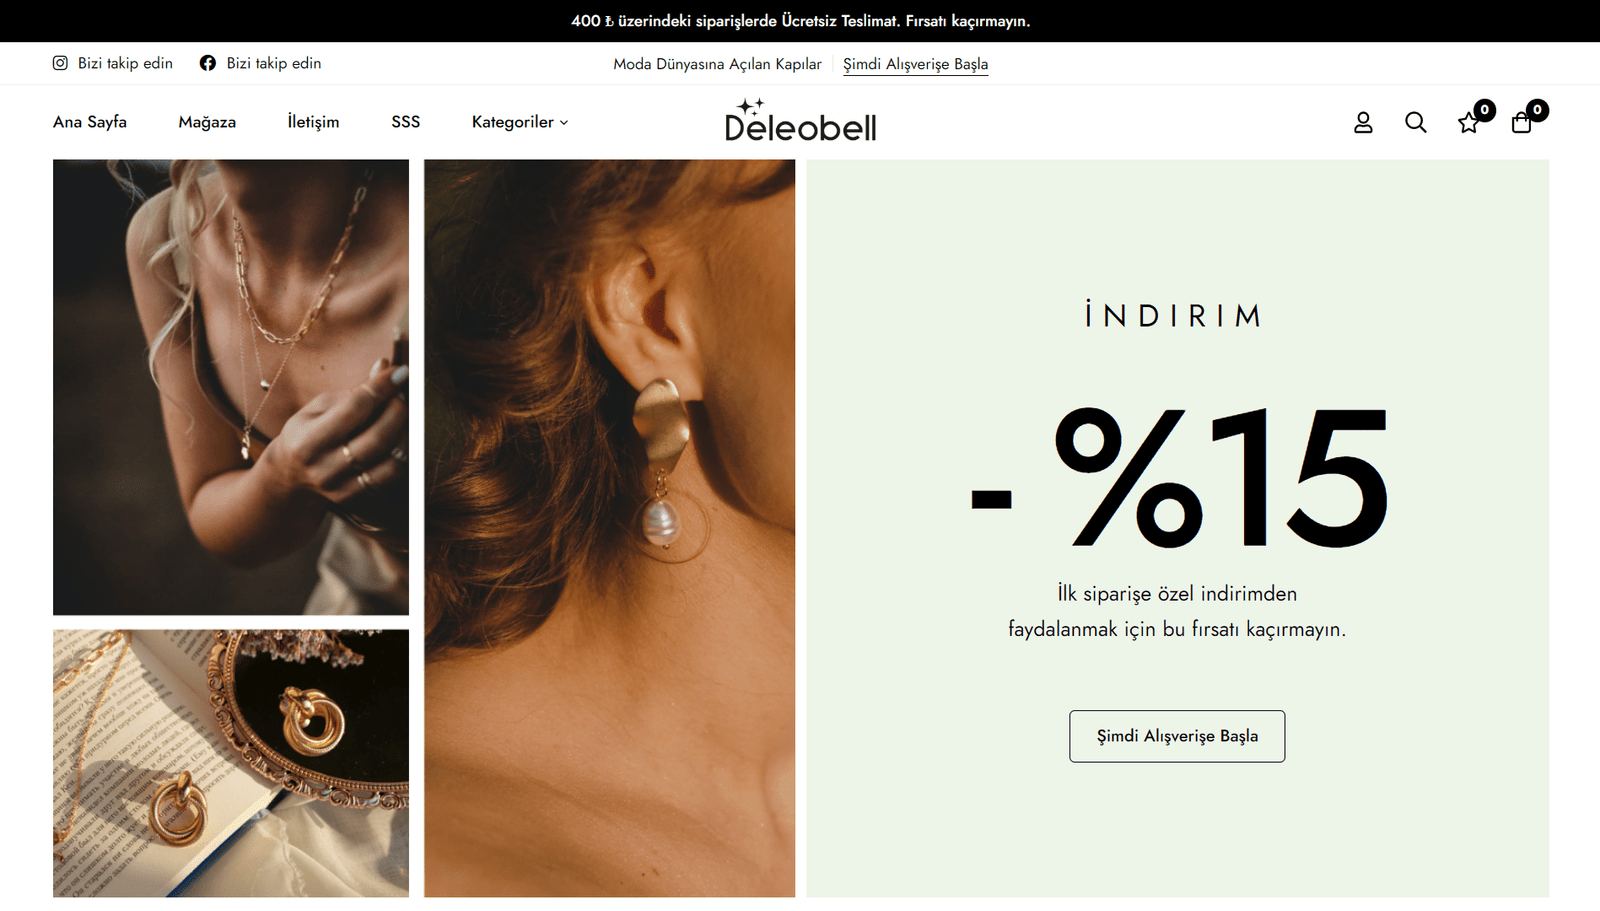Open the İletişim page
The width and height of the screenshot is (1600, 911).
313,122
